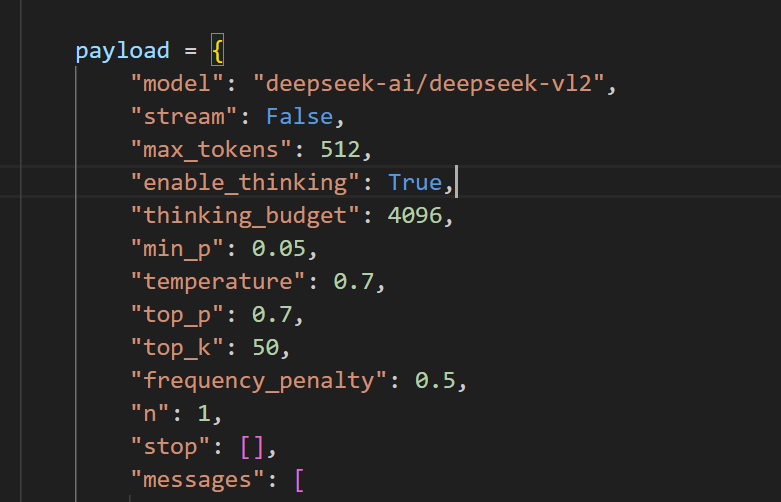The image size is (781, 502).
Task: Click the 1 value after "n"
Action: (x=204, y=413)
